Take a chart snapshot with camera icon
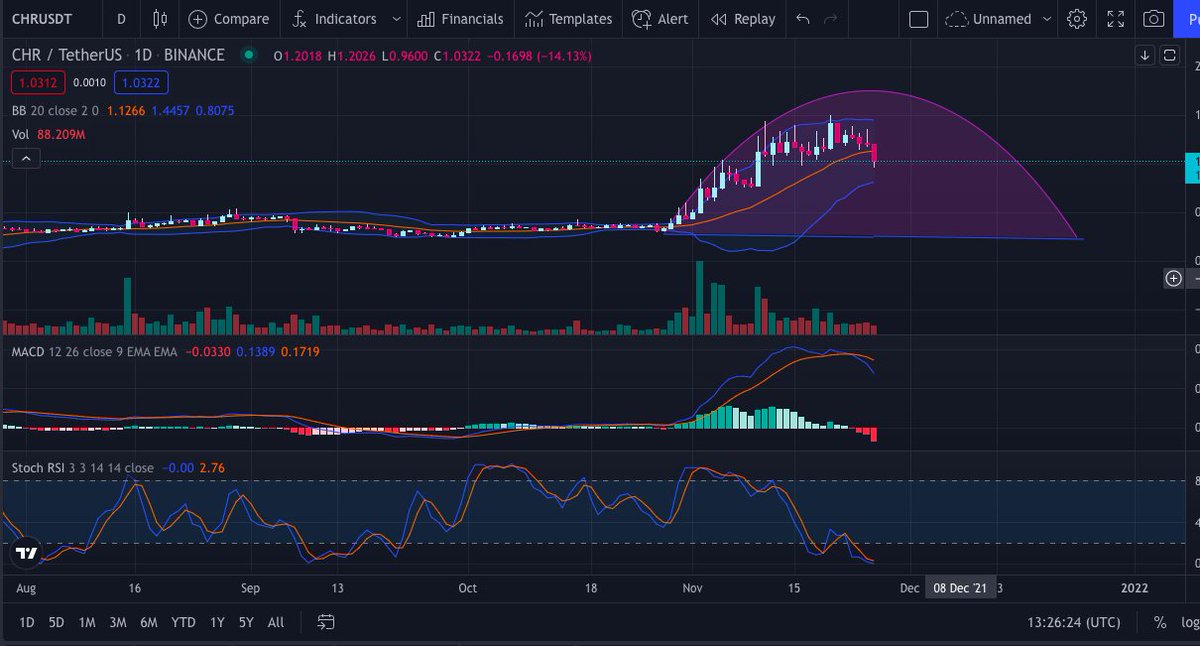Screen dimensions: 1200x646 click(1154, 19)
